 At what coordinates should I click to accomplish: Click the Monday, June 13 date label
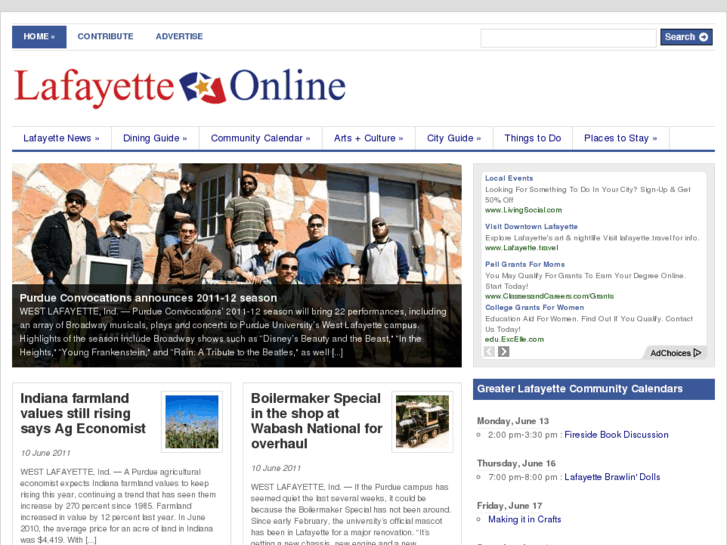tap(513, 421)
